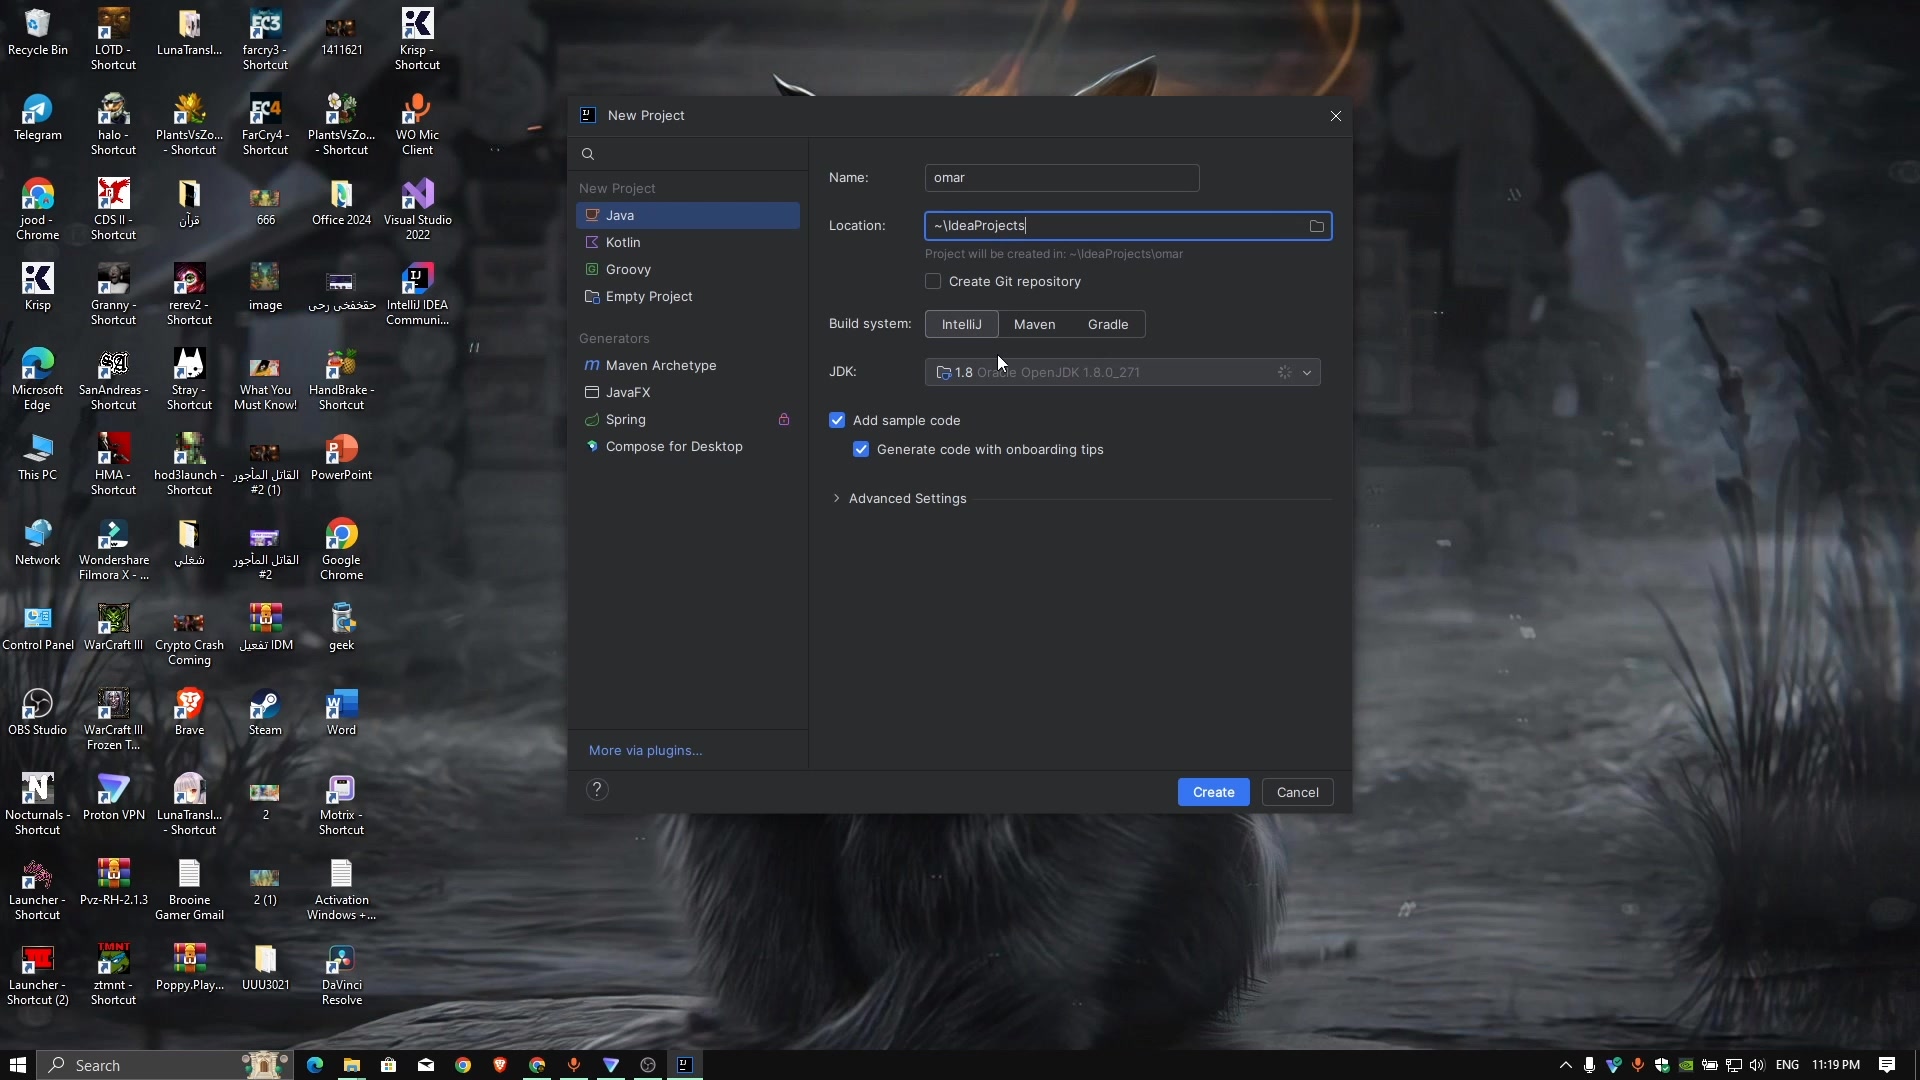This screenshot has height=1080, width=1920.
Task: Open OBS Studio desktop icon
Action: 37,712
